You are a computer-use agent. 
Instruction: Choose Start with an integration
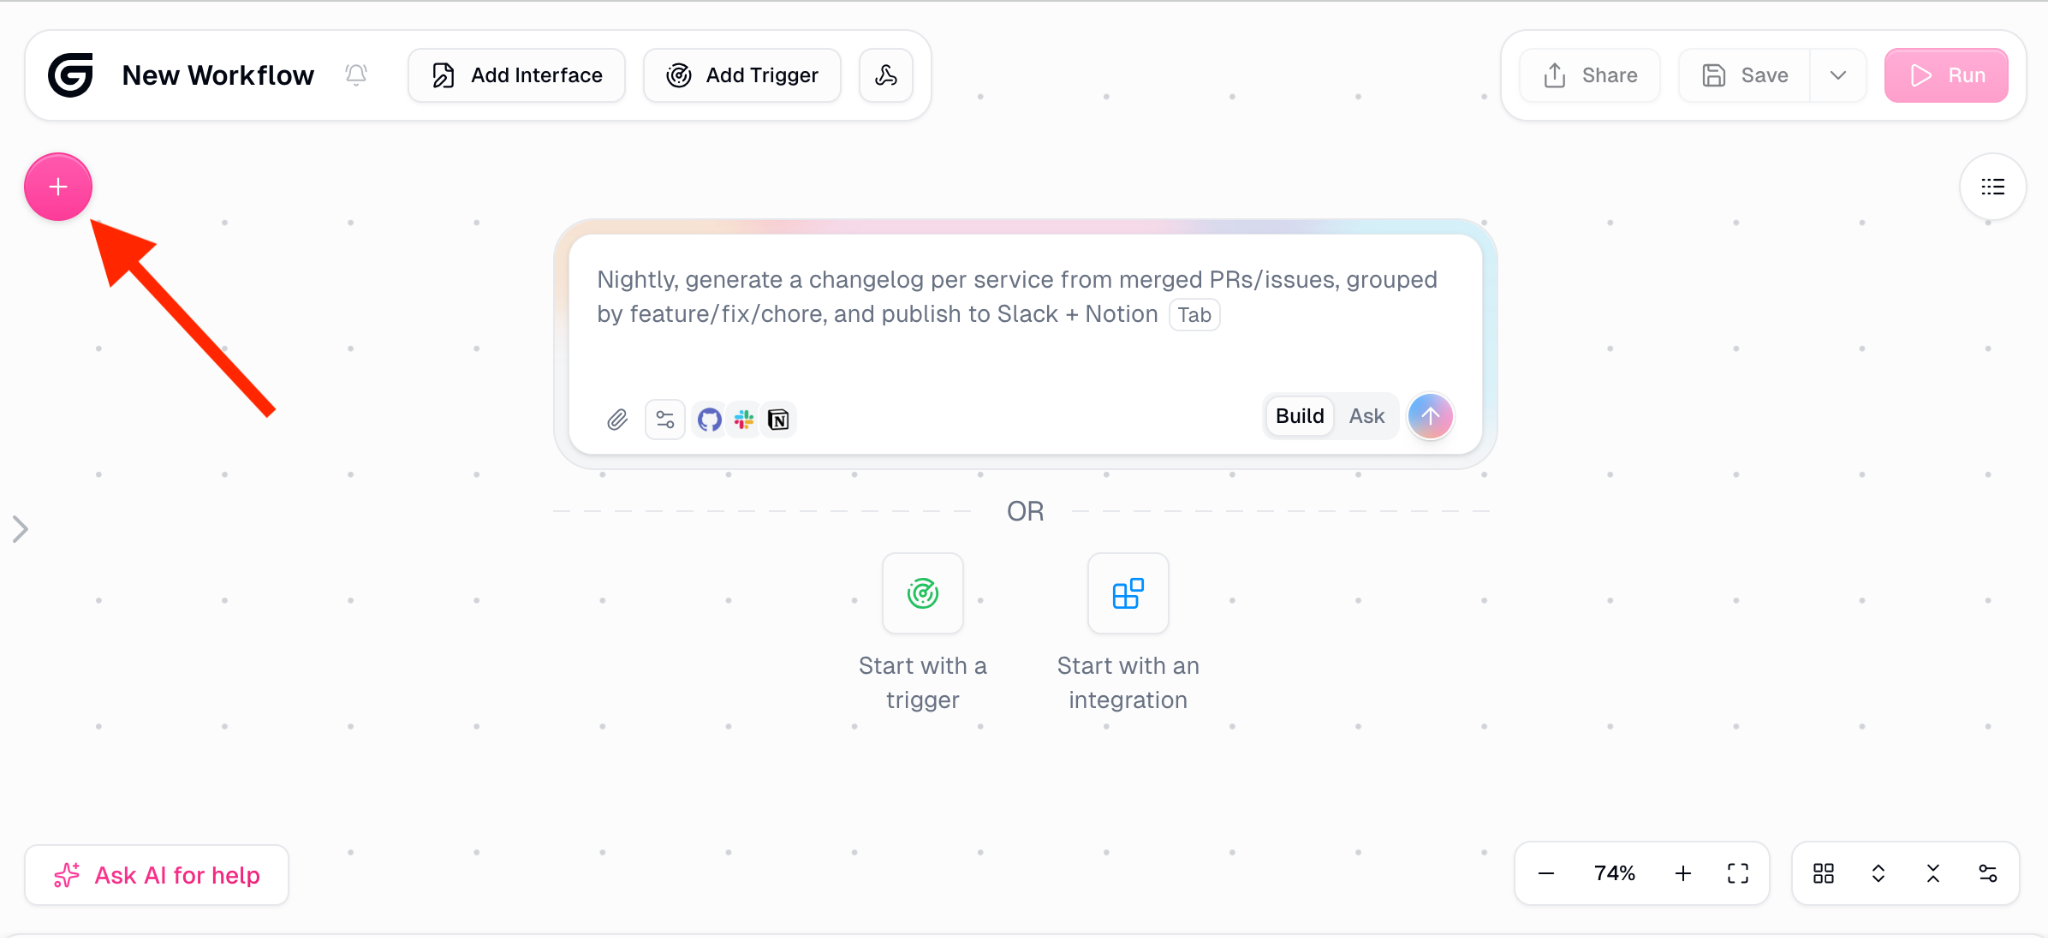(x=1128, y=594)
